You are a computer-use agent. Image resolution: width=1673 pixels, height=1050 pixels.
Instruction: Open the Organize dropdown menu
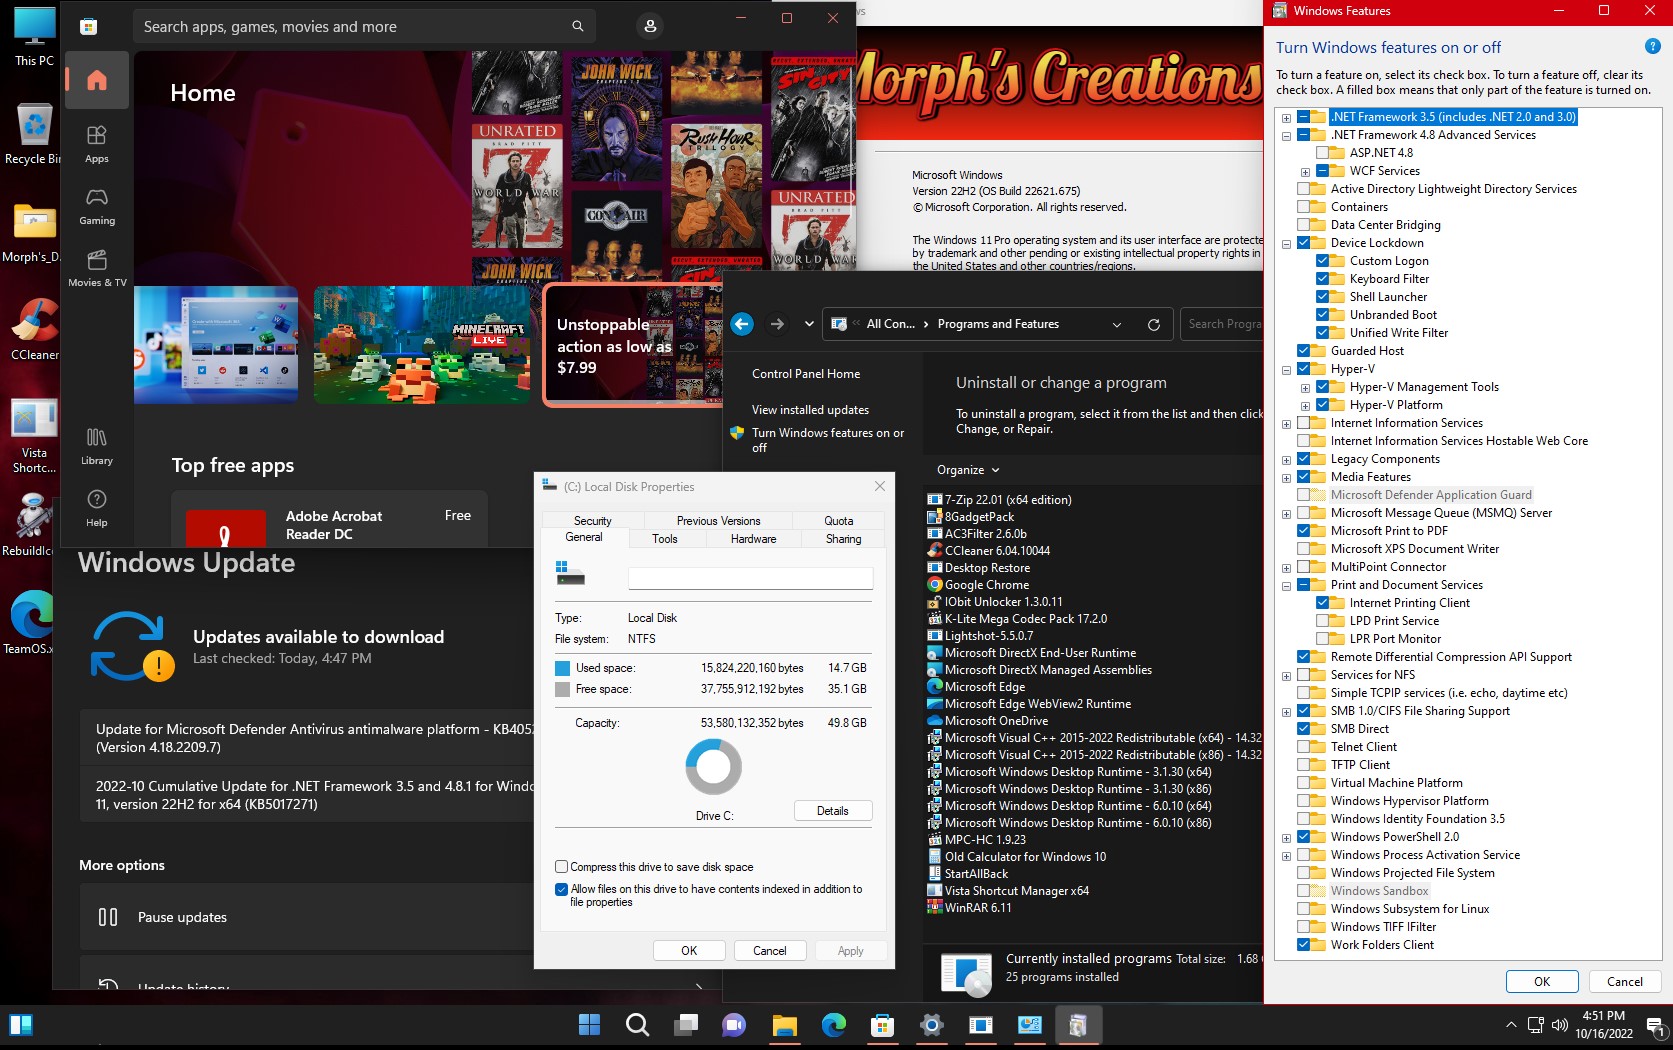click(x=967, y=470)
